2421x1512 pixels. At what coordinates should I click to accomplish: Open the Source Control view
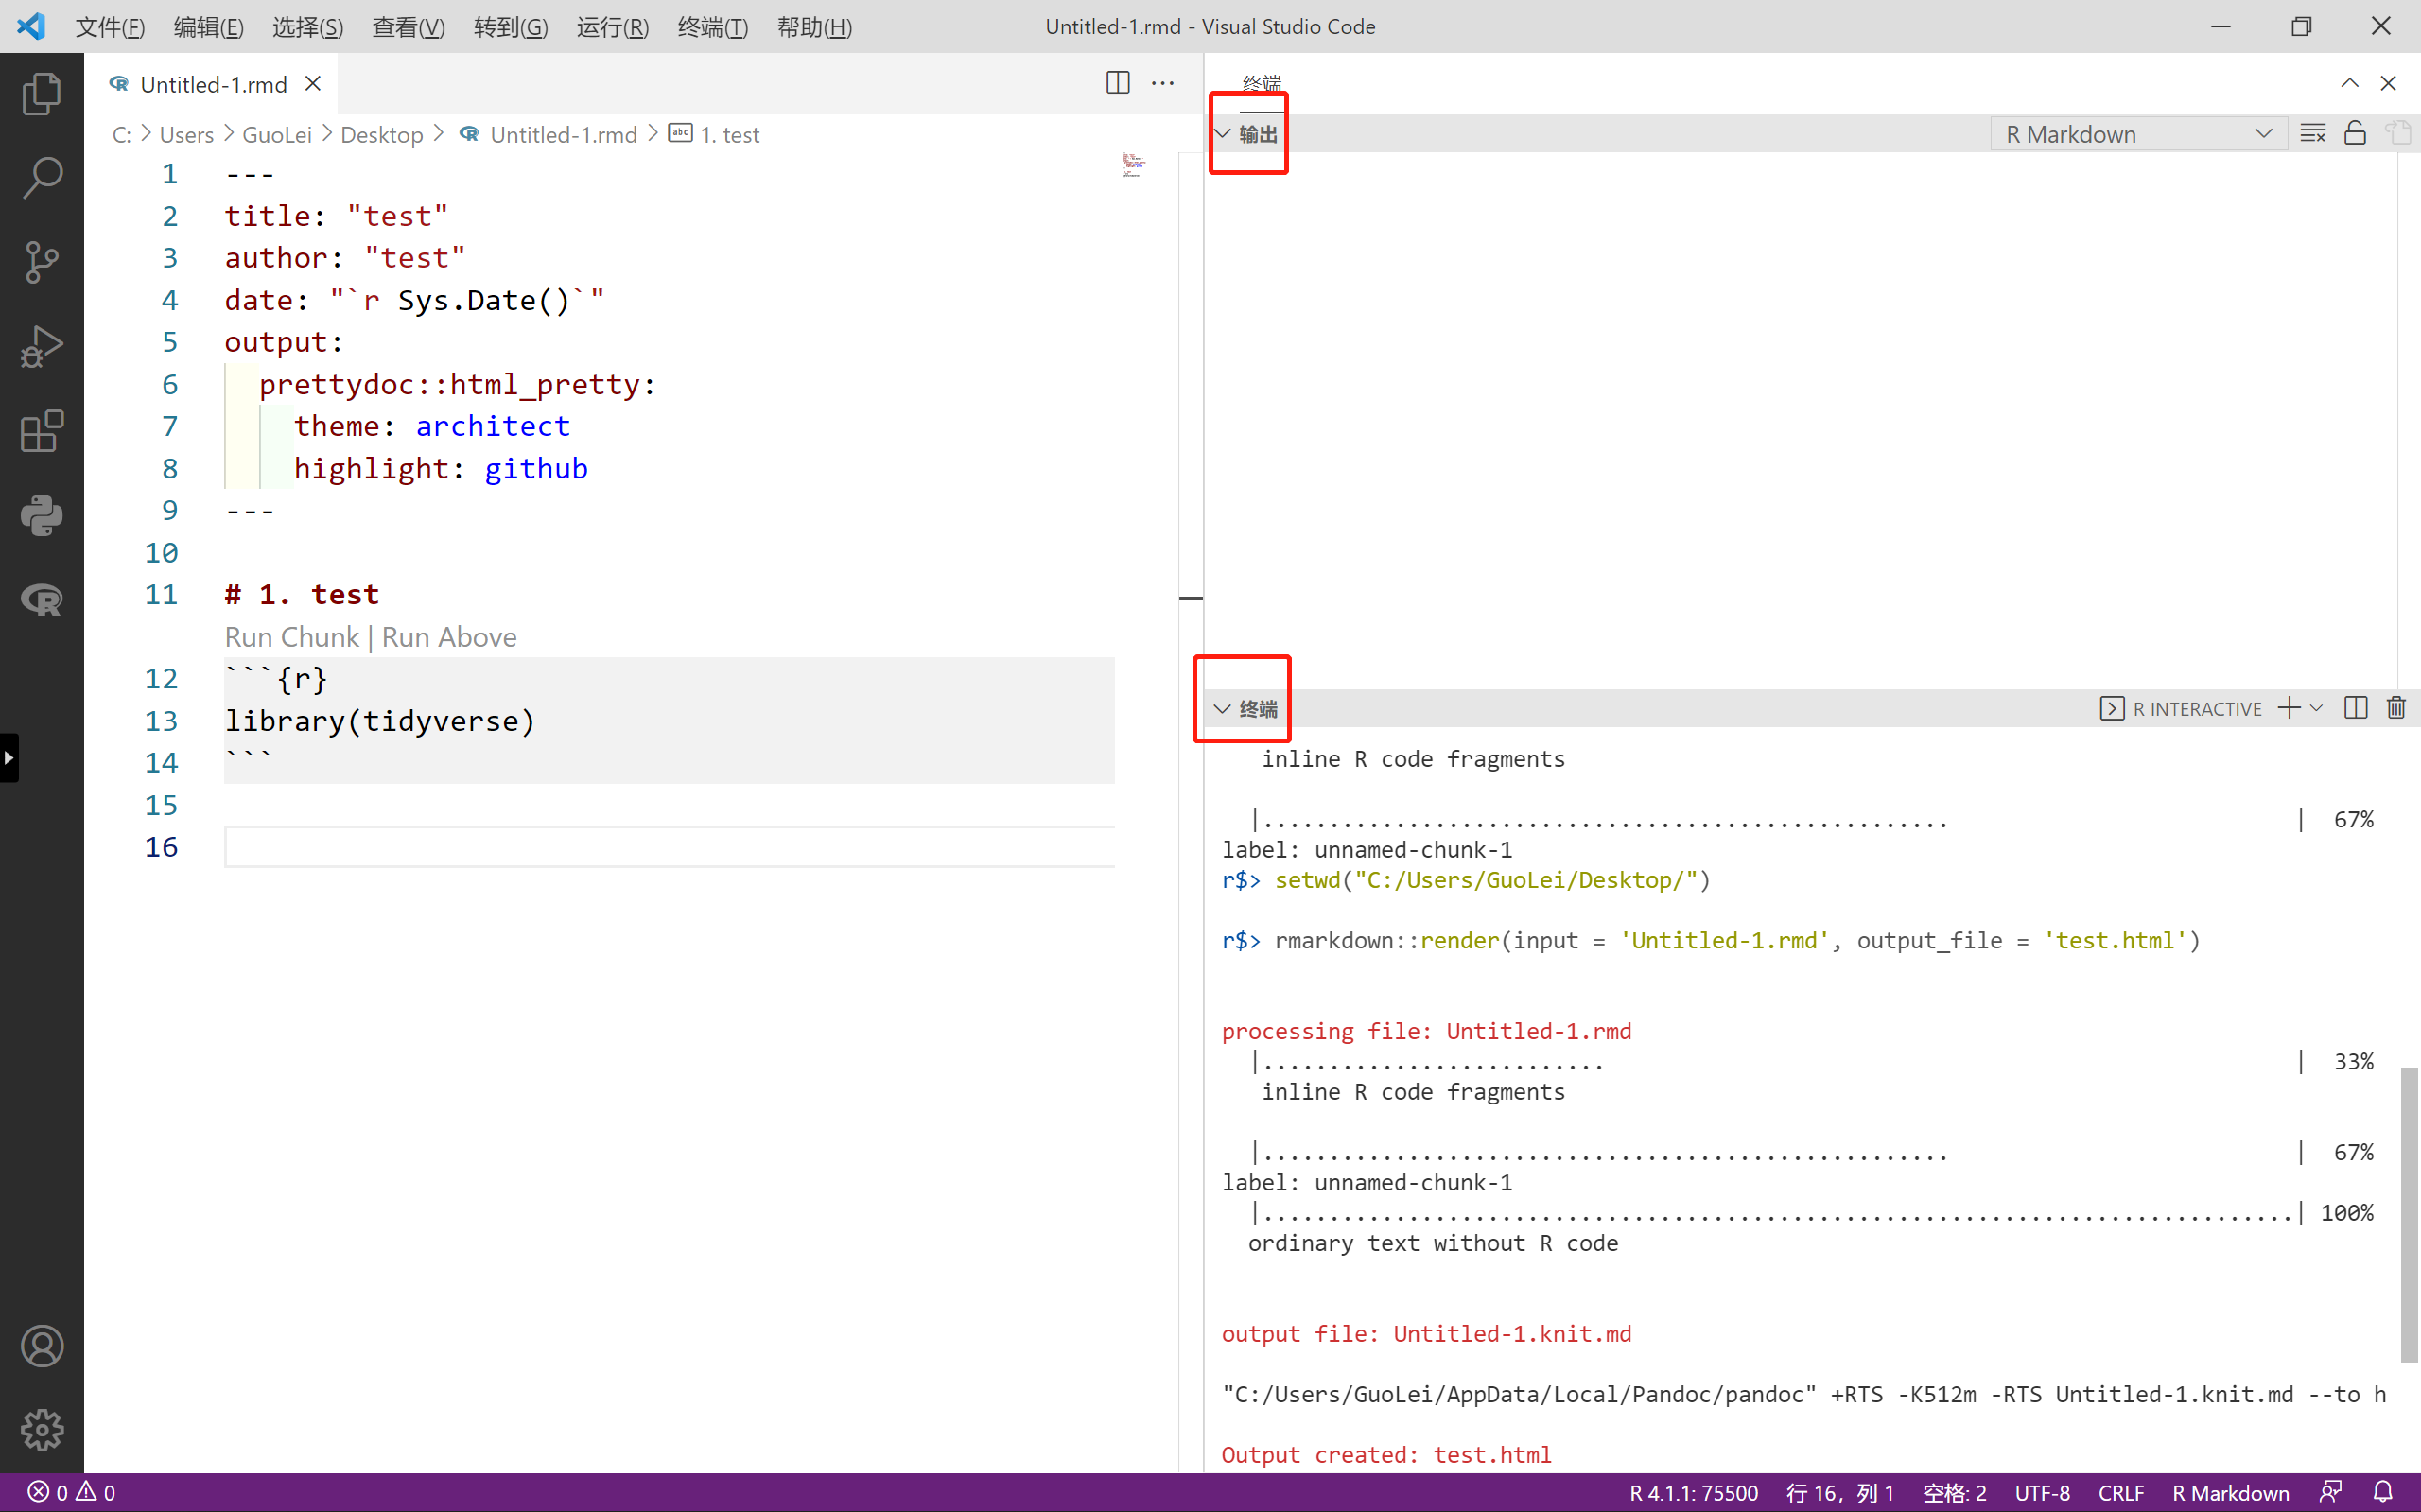pyautogui.click(x=41, y=262)
